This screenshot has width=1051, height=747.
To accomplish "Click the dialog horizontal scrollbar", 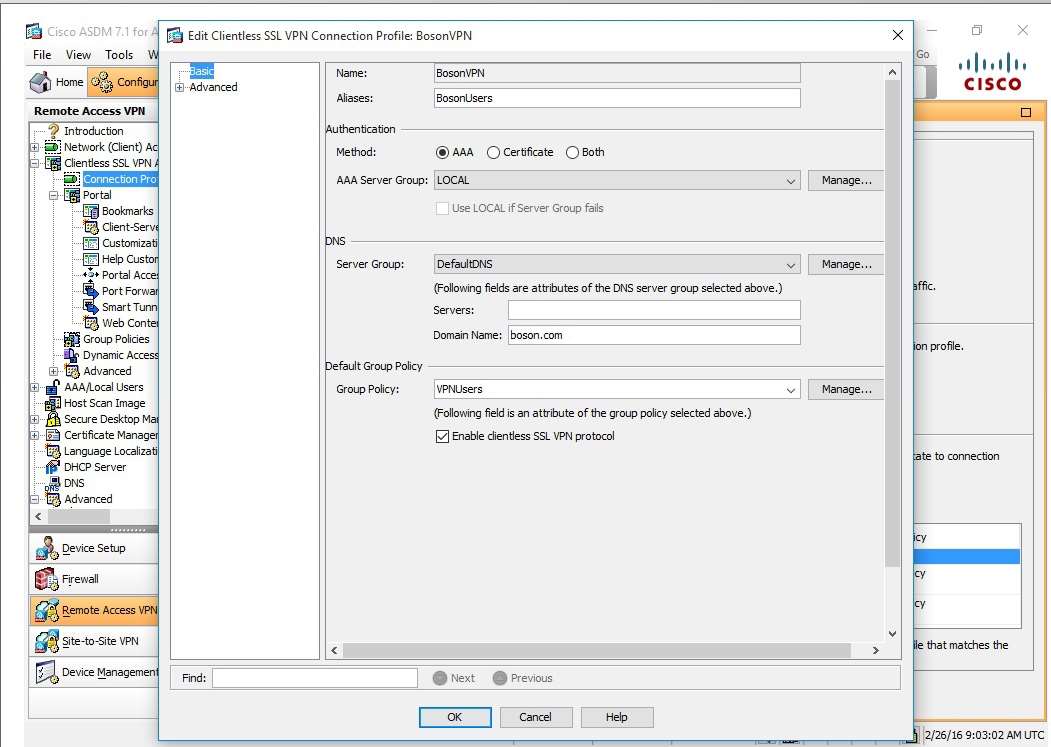I will coord(597,650).
